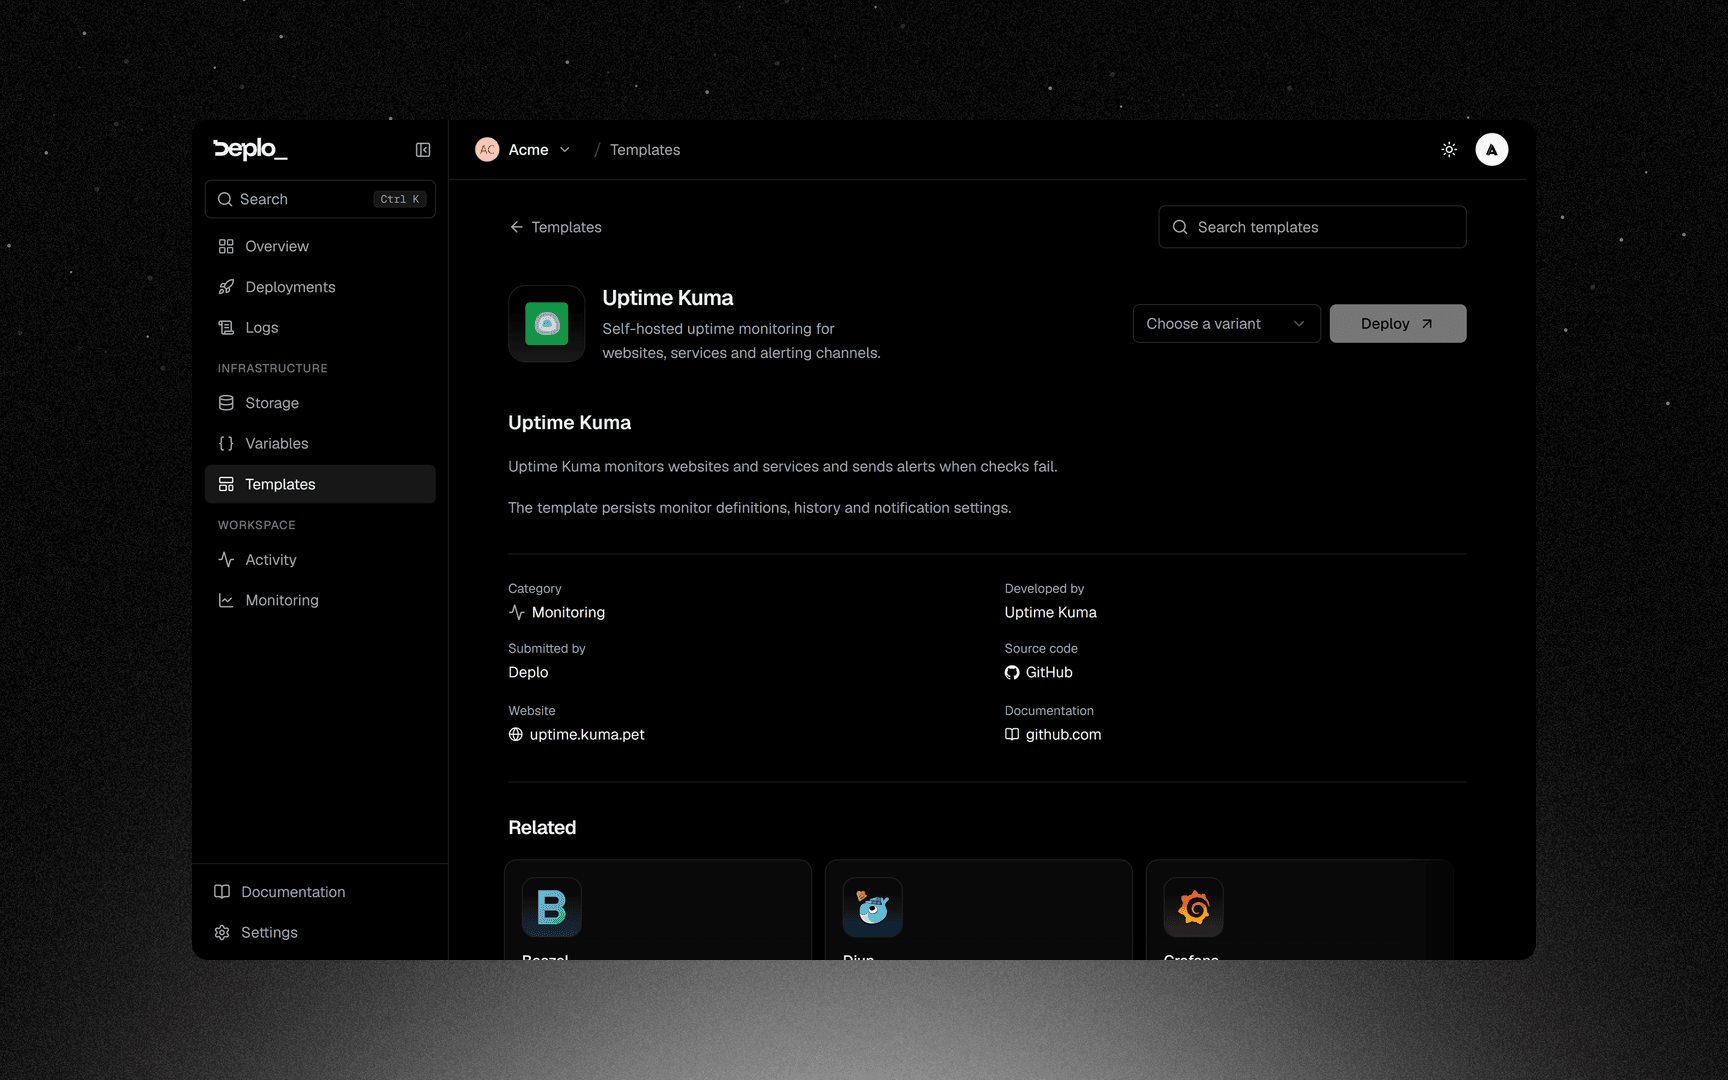Open the Grafana related template card
The image size is (1728, 1080).
(x=1300, y=910)
